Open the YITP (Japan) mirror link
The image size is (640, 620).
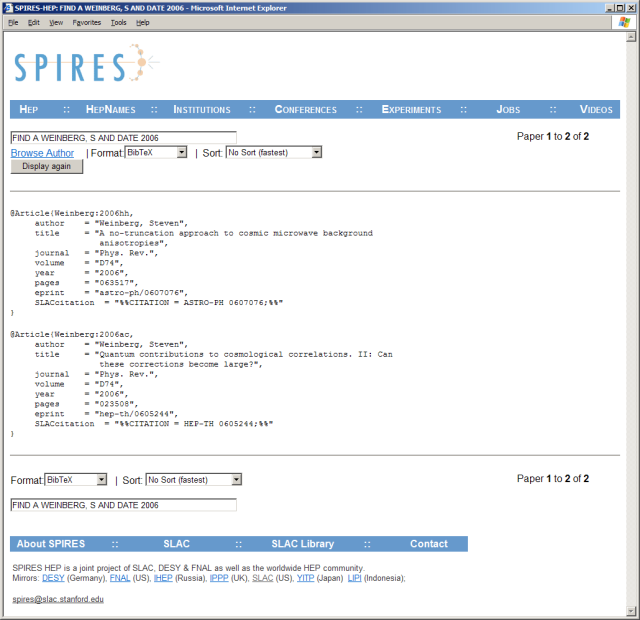click(305, 578)
